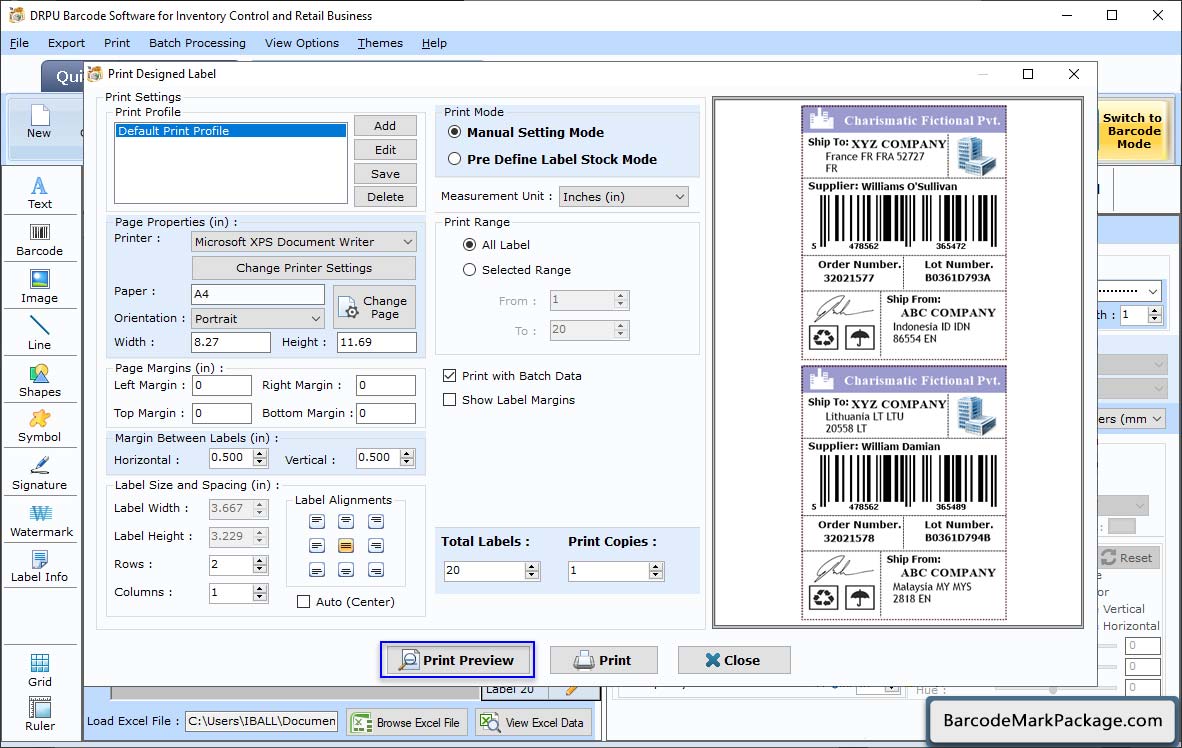The width and height of the screenshot is (1182, 748).
Task: Click Switch to Barcode Mode button
Action: pyautogui.click(x=1133, y=130)
